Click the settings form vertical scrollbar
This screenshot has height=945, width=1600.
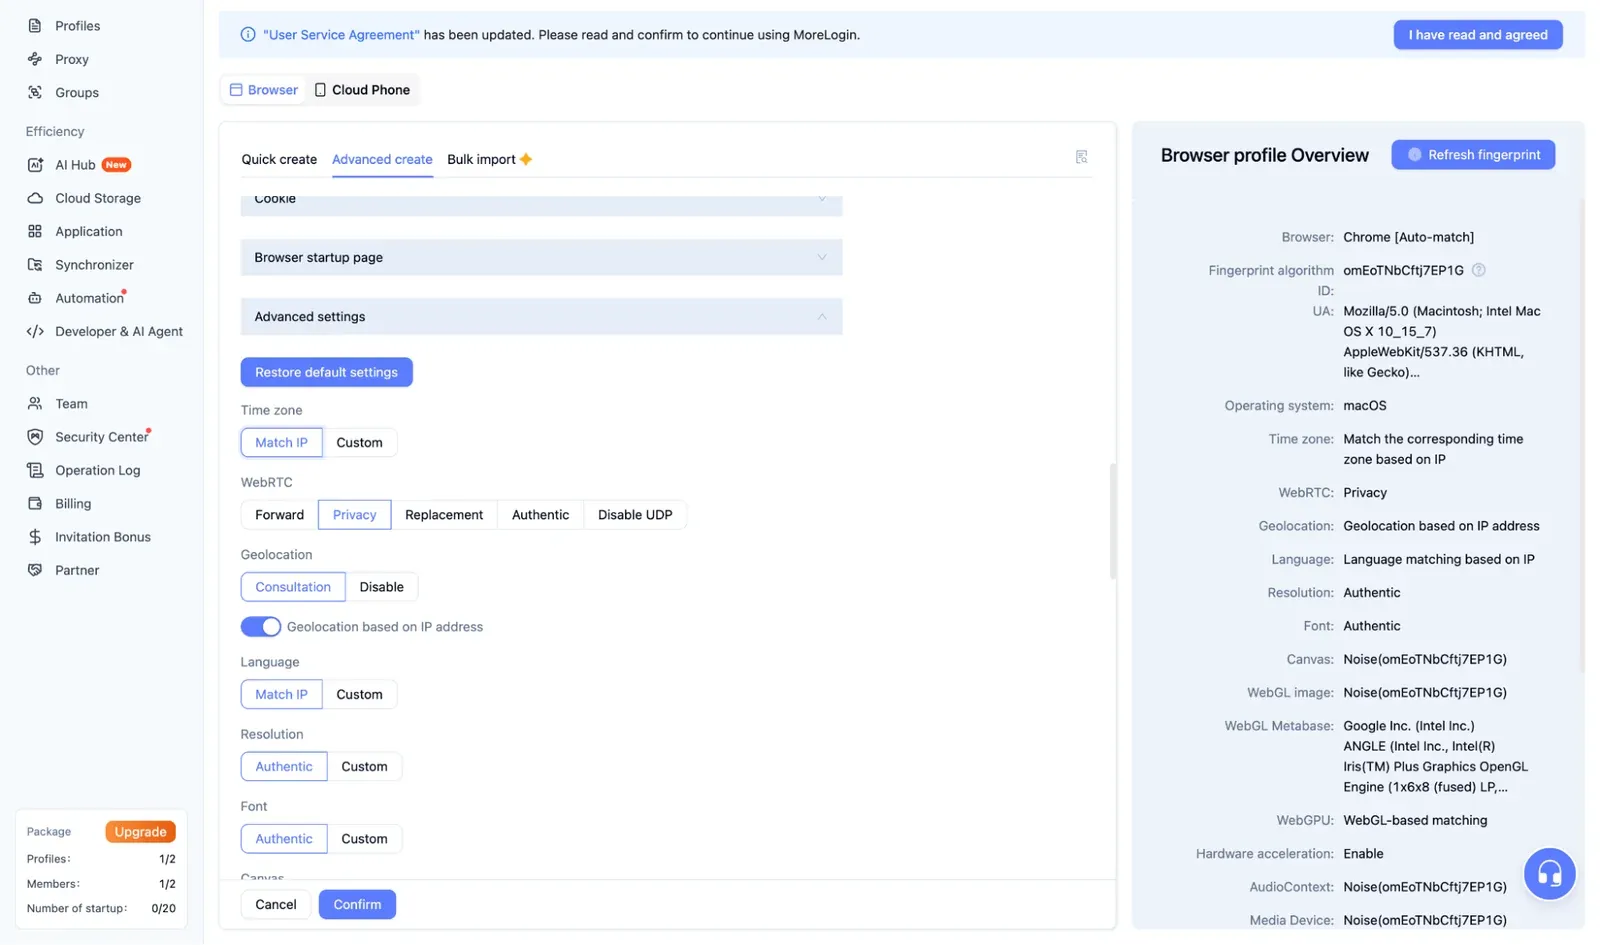pos(1113,521)
